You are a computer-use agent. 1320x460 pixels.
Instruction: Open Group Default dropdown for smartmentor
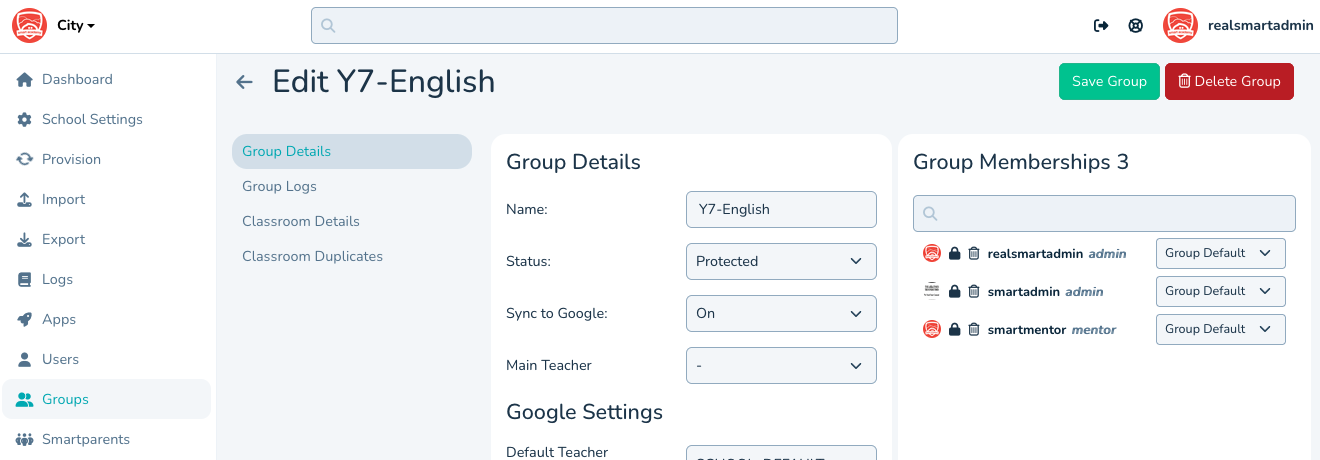click(x=1220, y=329)
